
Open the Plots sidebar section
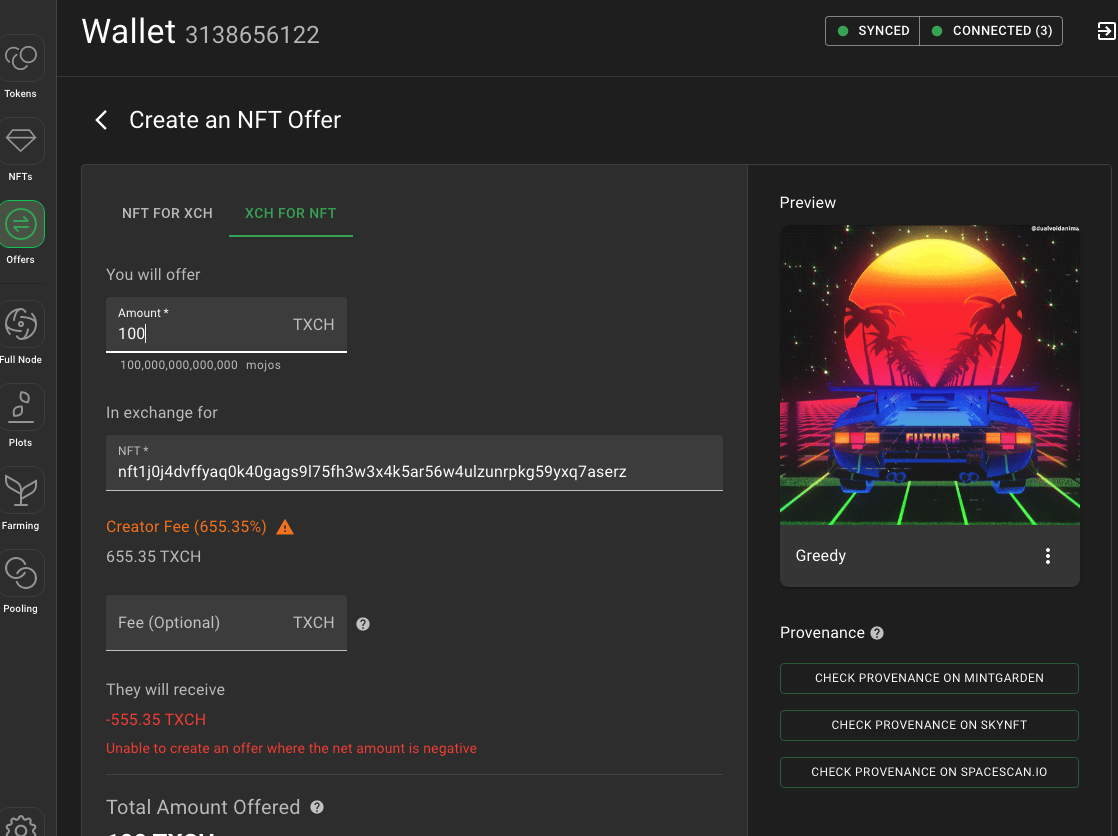point(21,417)
